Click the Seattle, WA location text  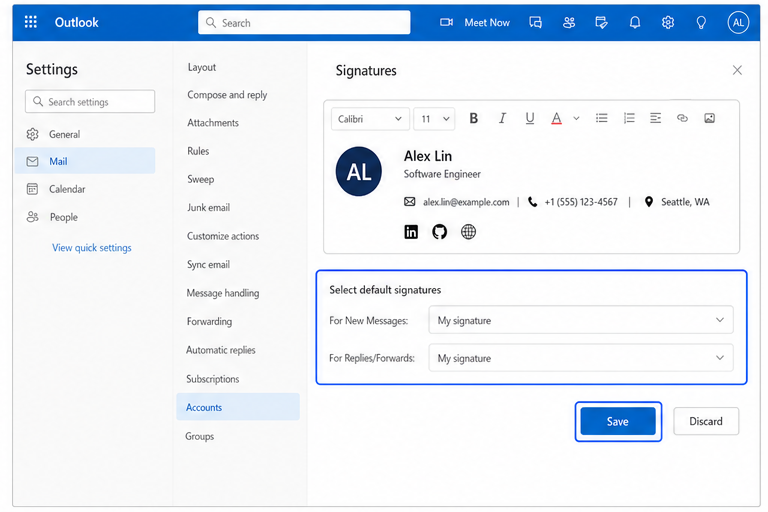685,202
